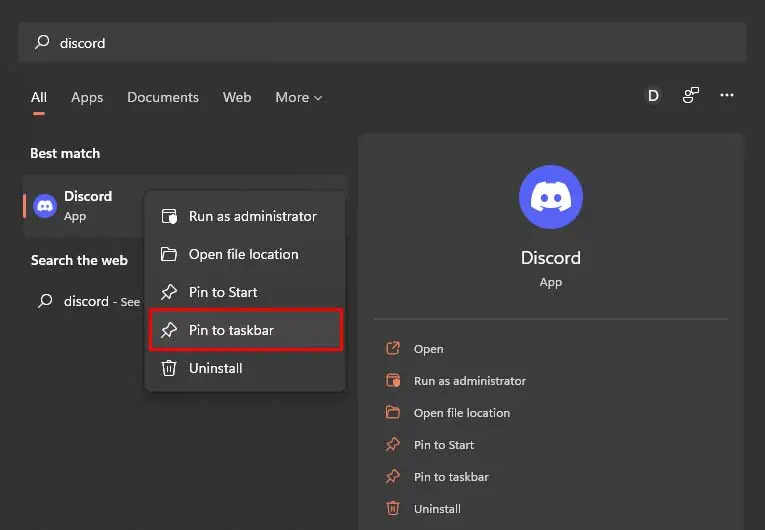Switch to the Apps tab

[x=87, y=97]
